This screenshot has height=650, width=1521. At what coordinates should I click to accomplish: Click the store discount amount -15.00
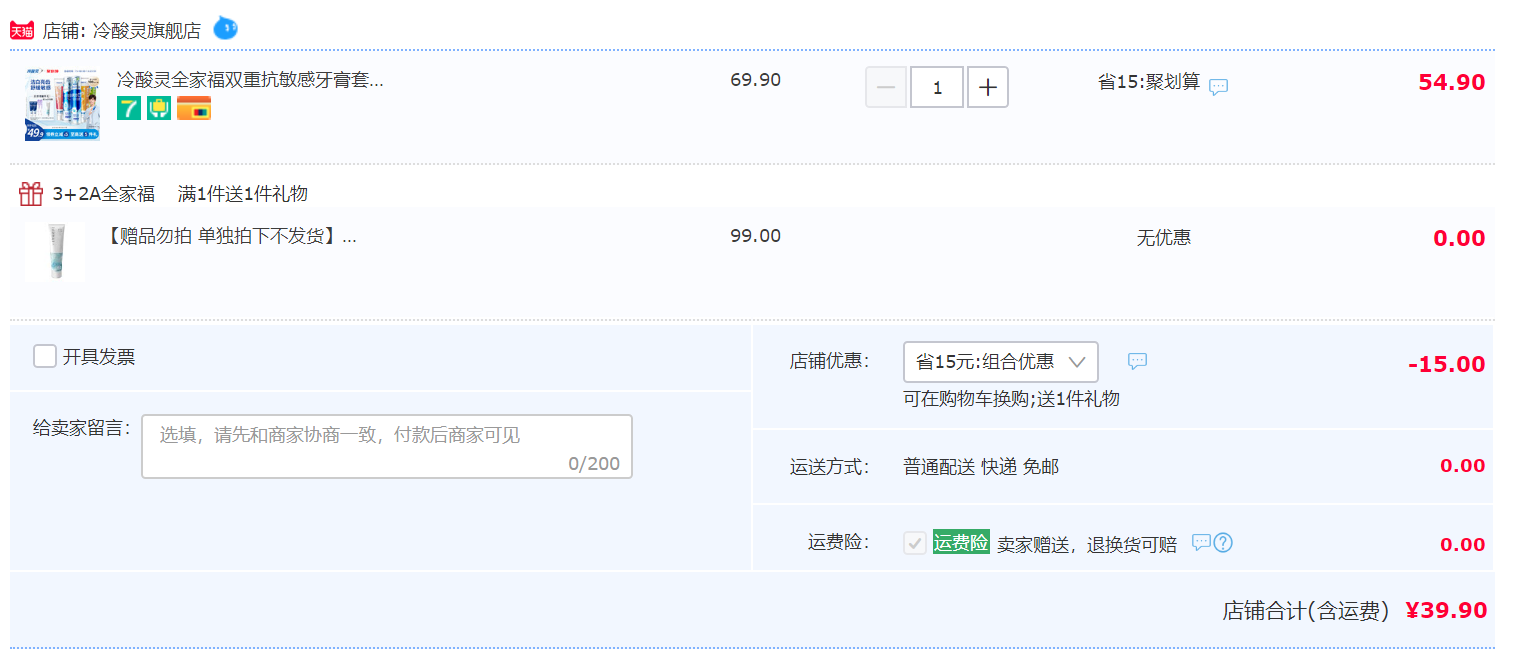tap(1447, 364)
